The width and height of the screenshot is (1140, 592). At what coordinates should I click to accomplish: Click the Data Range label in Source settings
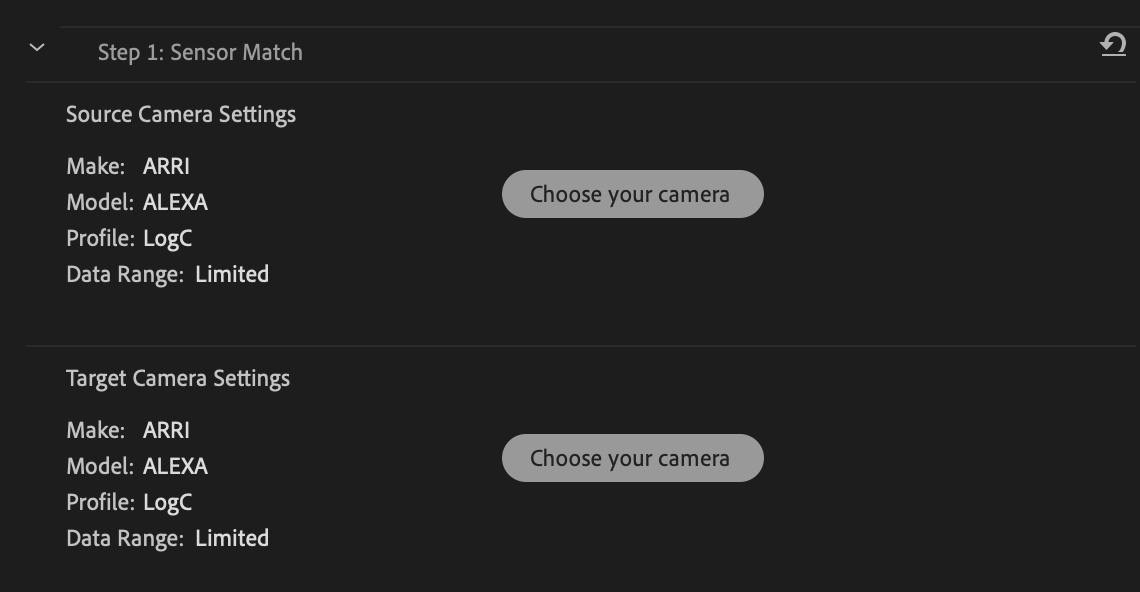[125, 275]
